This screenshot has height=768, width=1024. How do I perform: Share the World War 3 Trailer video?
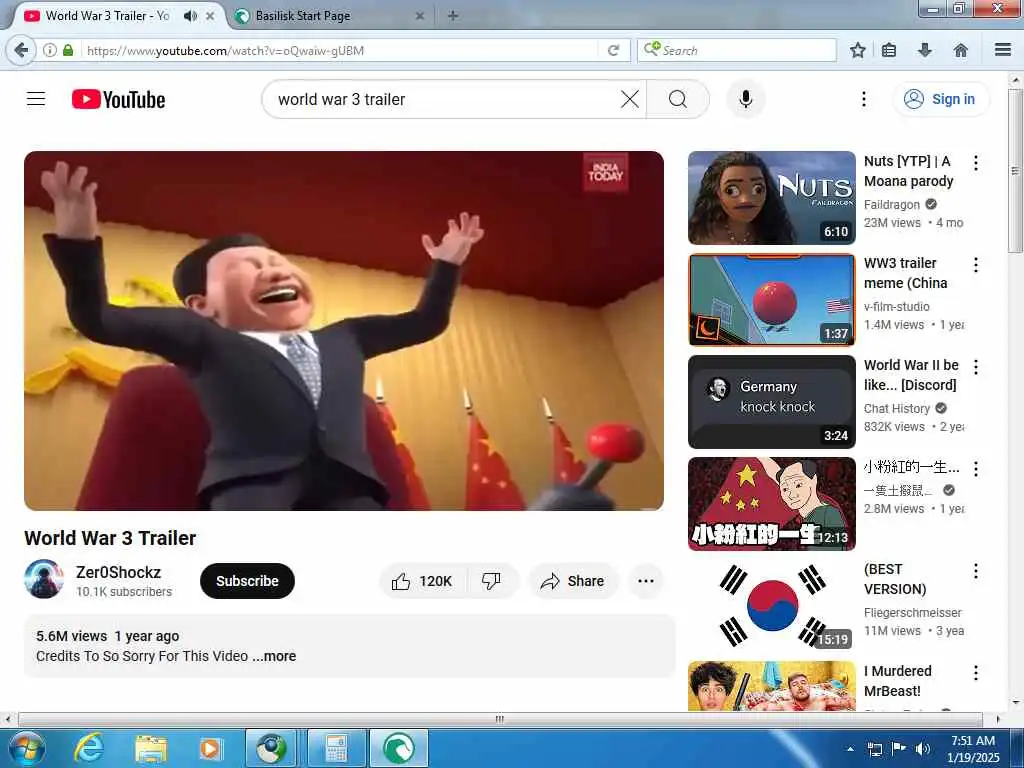point(573,581)
